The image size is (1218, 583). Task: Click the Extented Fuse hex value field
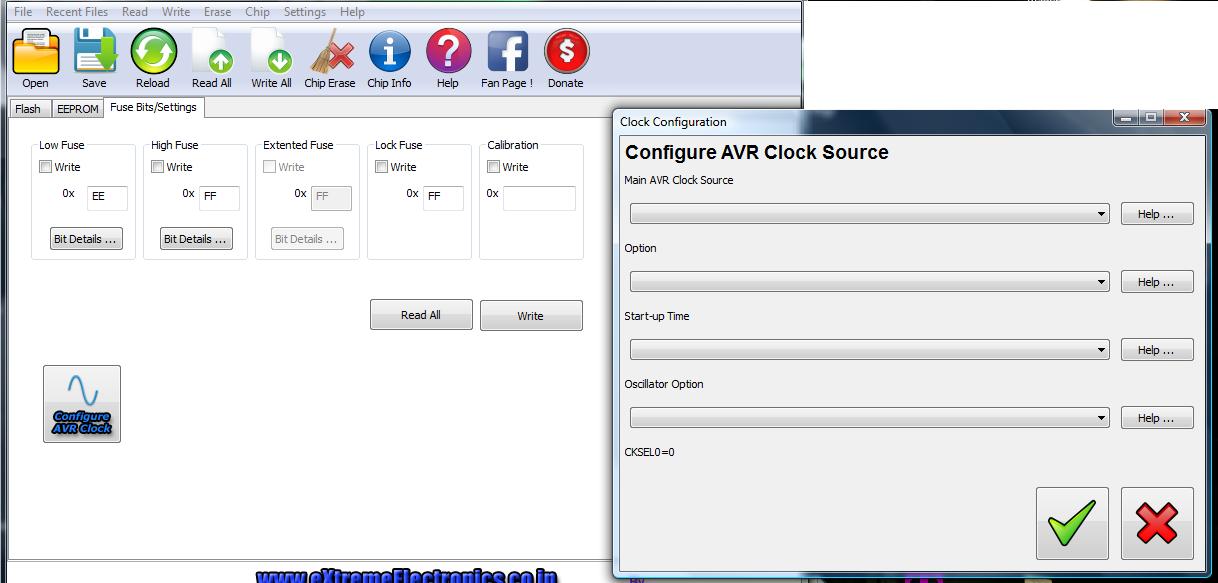pyautogui.click(x=332, y=198)
